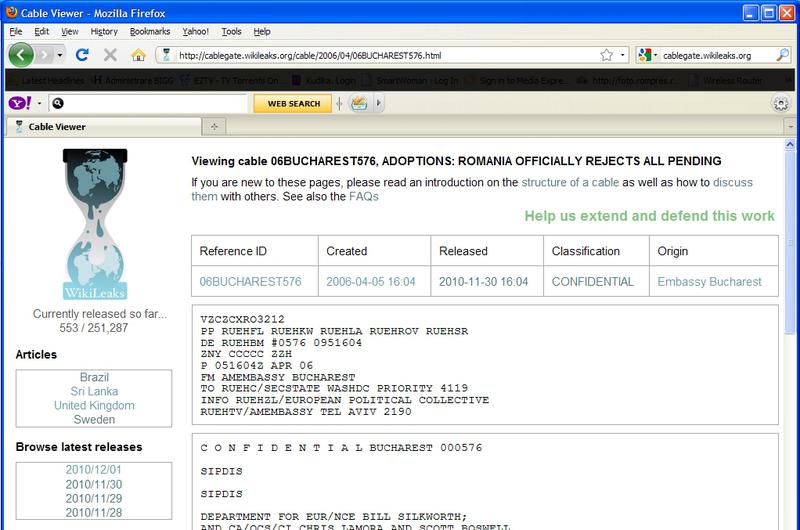Viewport: 800px width, 530px height.
Task: Open the Bookmarks menu
Action: (x=149, y=32)
